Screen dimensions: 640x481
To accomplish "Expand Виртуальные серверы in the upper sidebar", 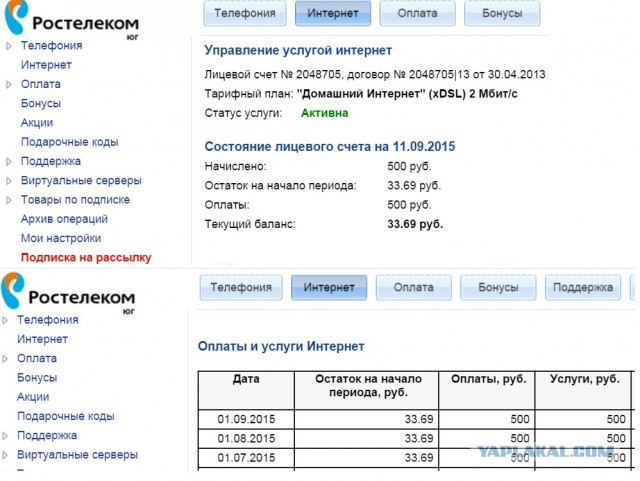I will pos(9,181).
